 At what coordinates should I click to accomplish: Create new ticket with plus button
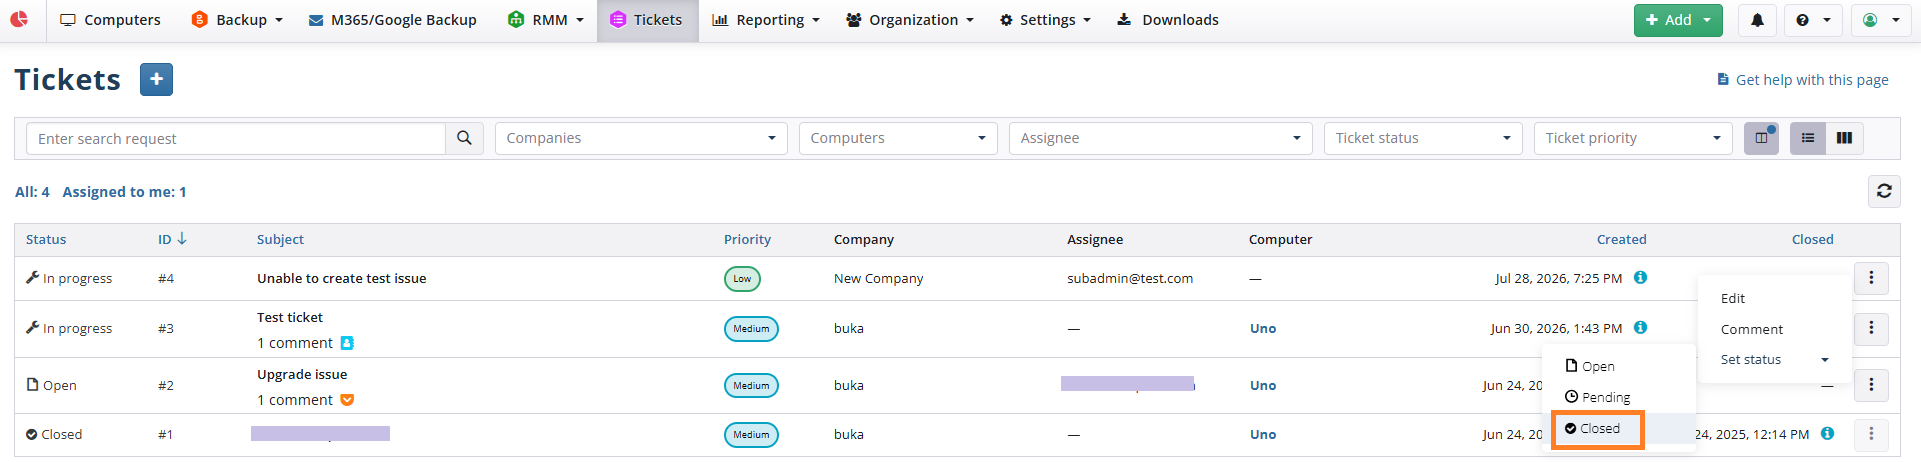(156, 79)
